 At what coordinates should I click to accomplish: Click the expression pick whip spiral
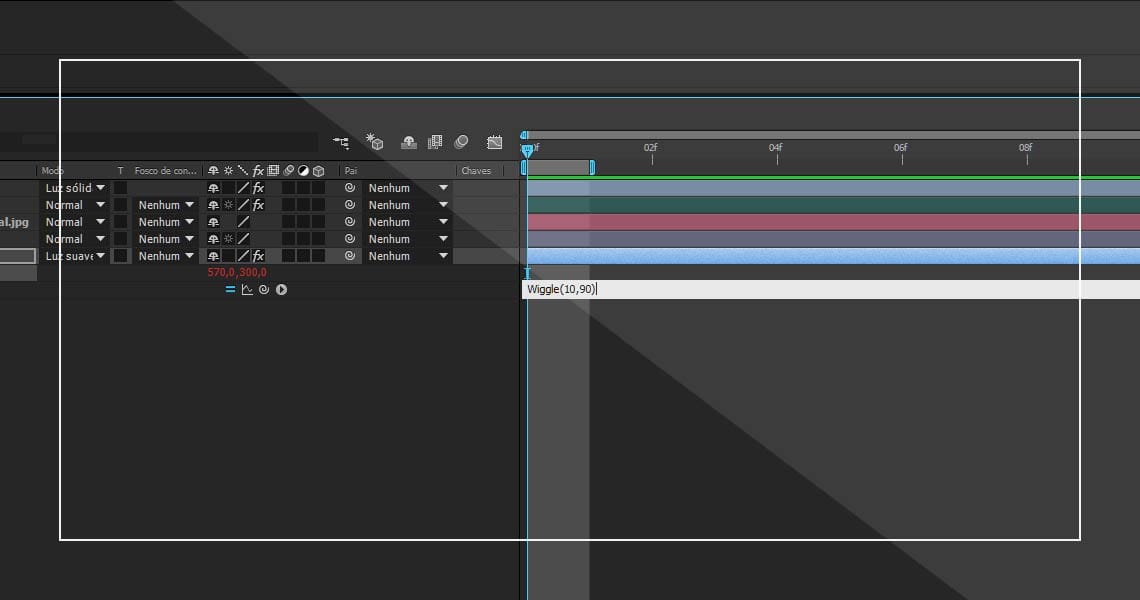(x=263, y=290)
